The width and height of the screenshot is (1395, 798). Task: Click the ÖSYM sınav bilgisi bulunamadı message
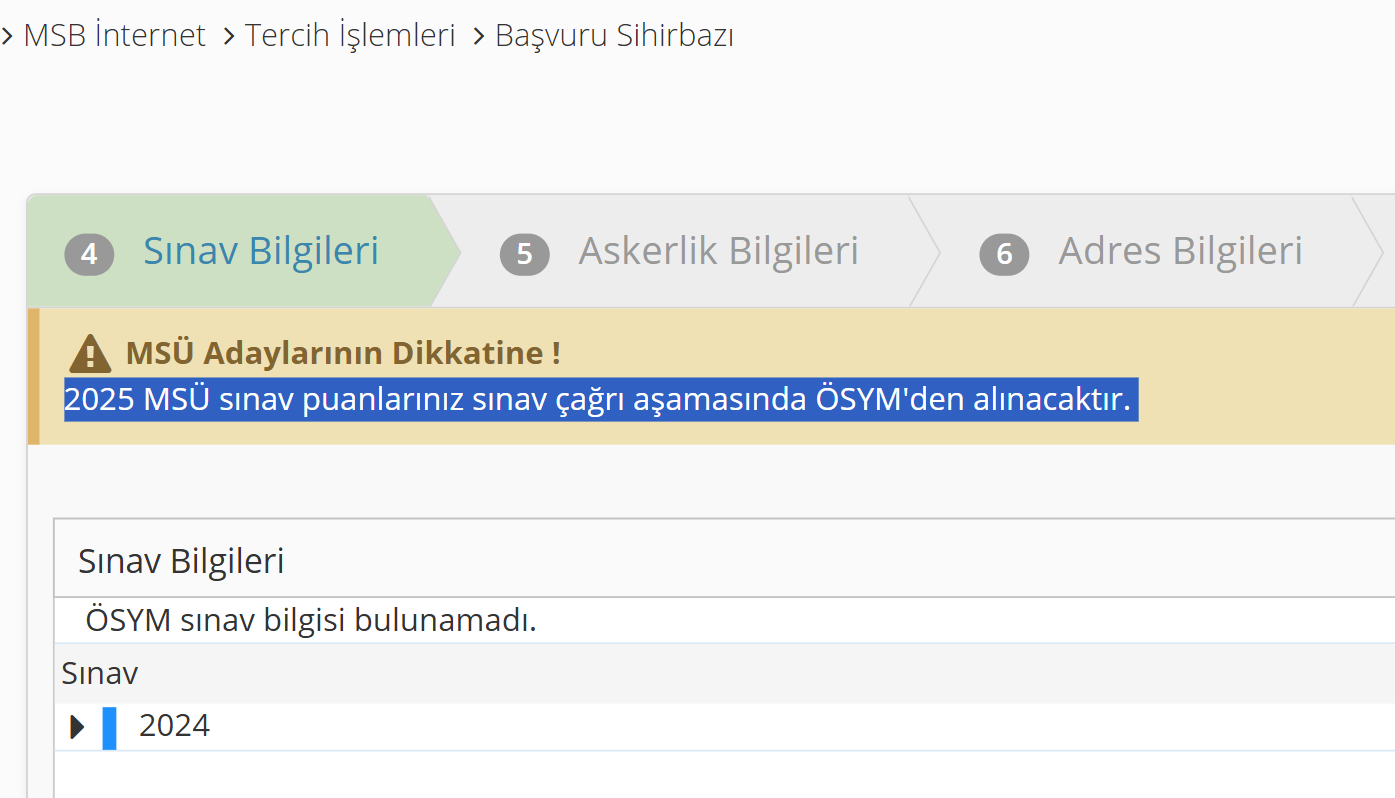[x=311, y=620]
